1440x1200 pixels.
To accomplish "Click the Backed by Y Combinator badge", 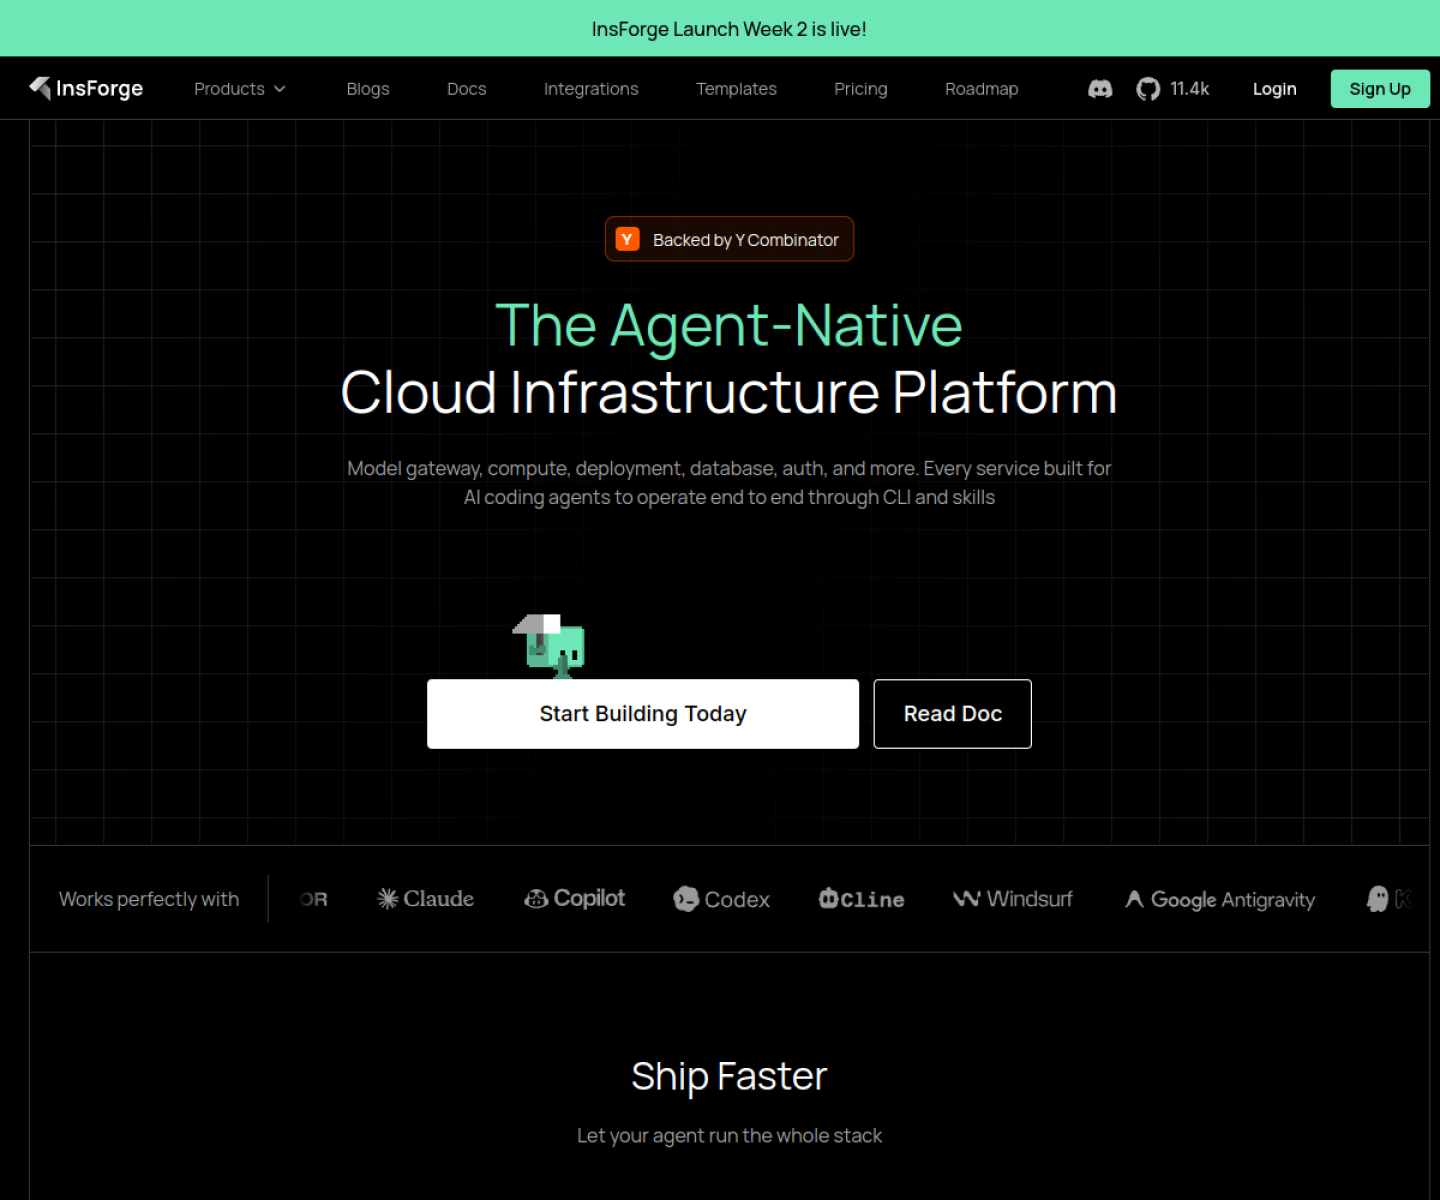I will (729, 239).
